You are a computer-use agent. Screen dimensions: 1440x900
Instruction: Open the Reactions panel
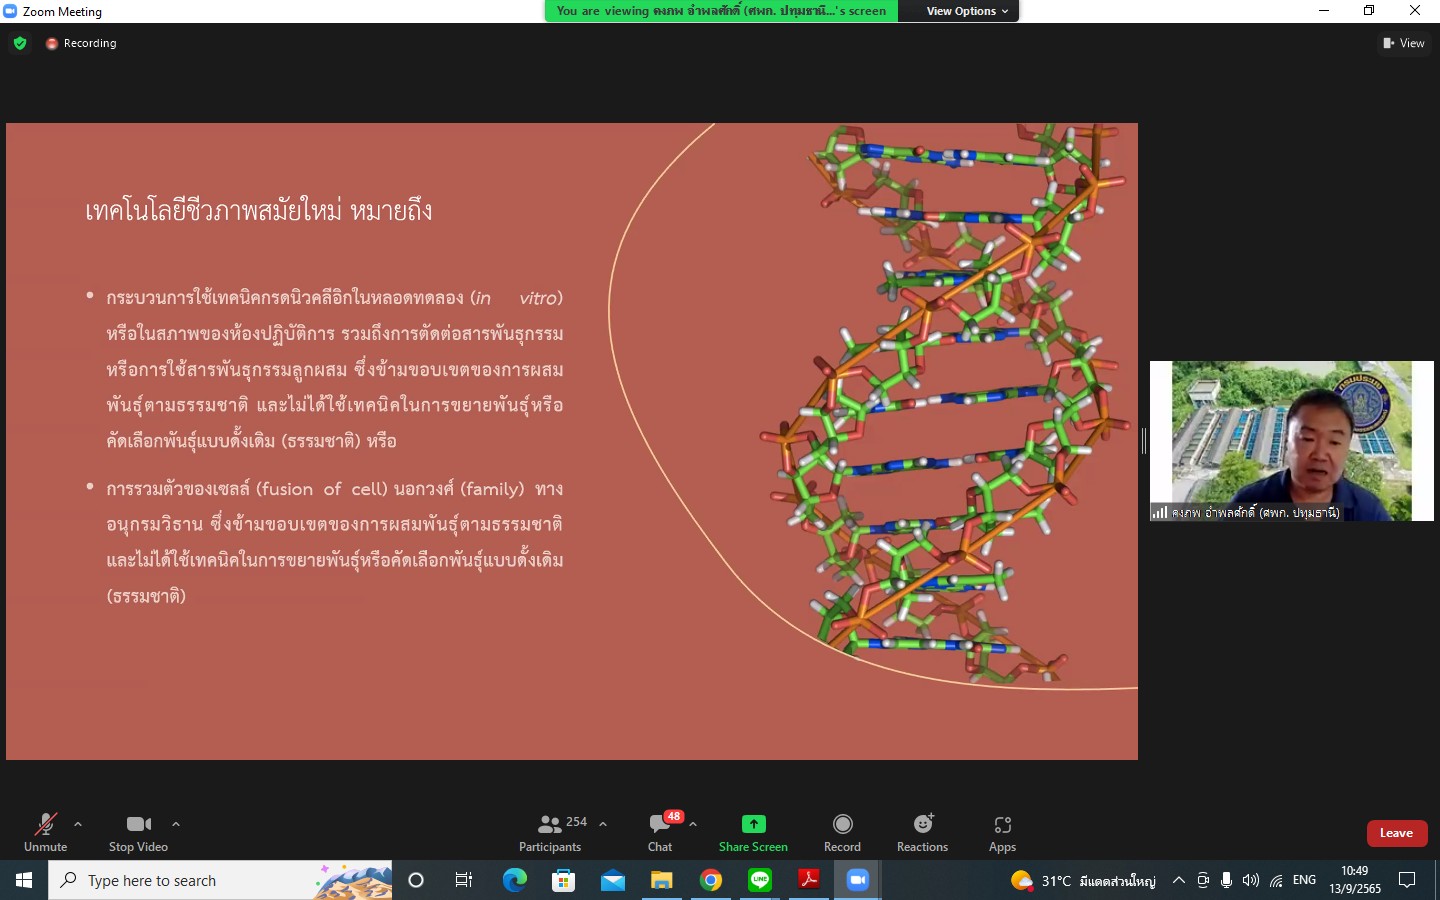(x=922, y=832)
